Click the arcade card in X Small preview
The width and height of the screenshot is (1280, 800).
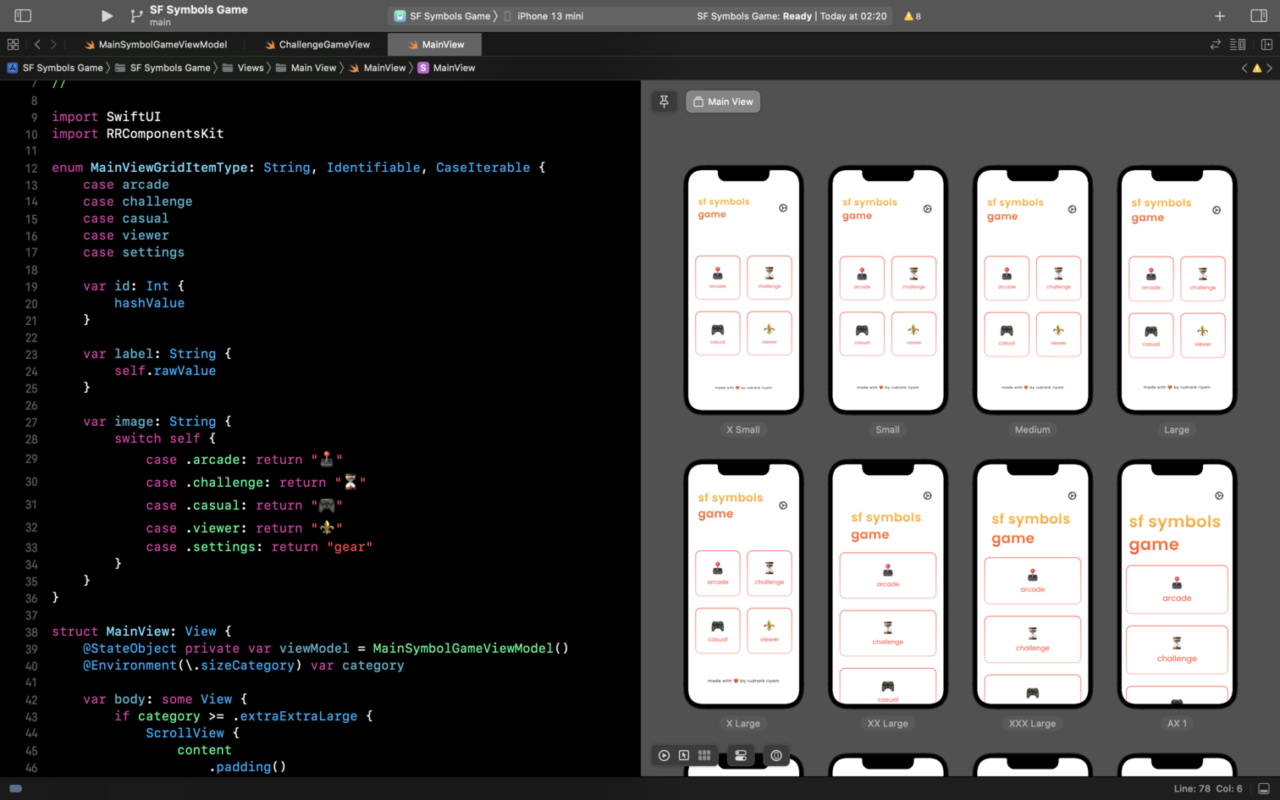click(718, 277)
